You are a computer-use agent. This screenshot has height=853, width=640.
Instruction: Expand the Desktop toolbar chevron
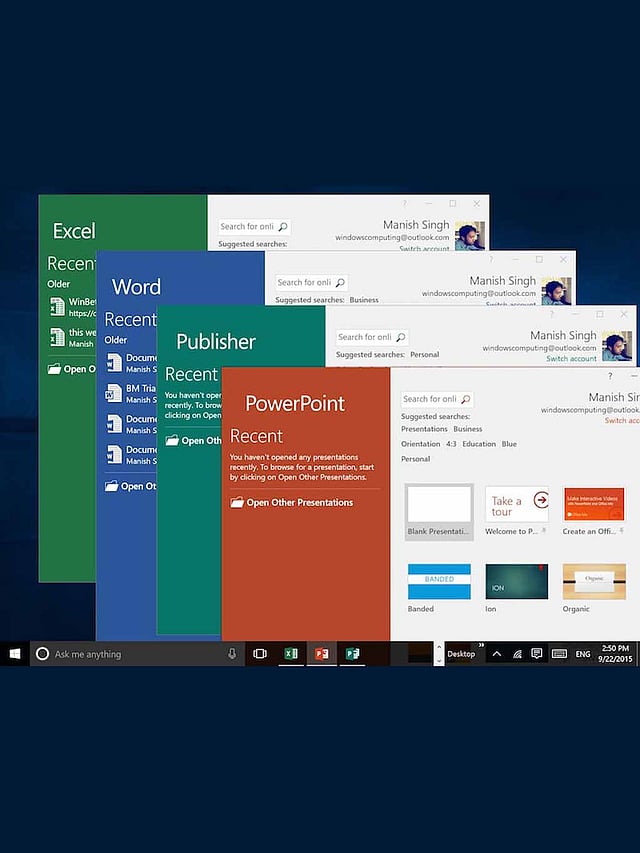click(482, 646)
